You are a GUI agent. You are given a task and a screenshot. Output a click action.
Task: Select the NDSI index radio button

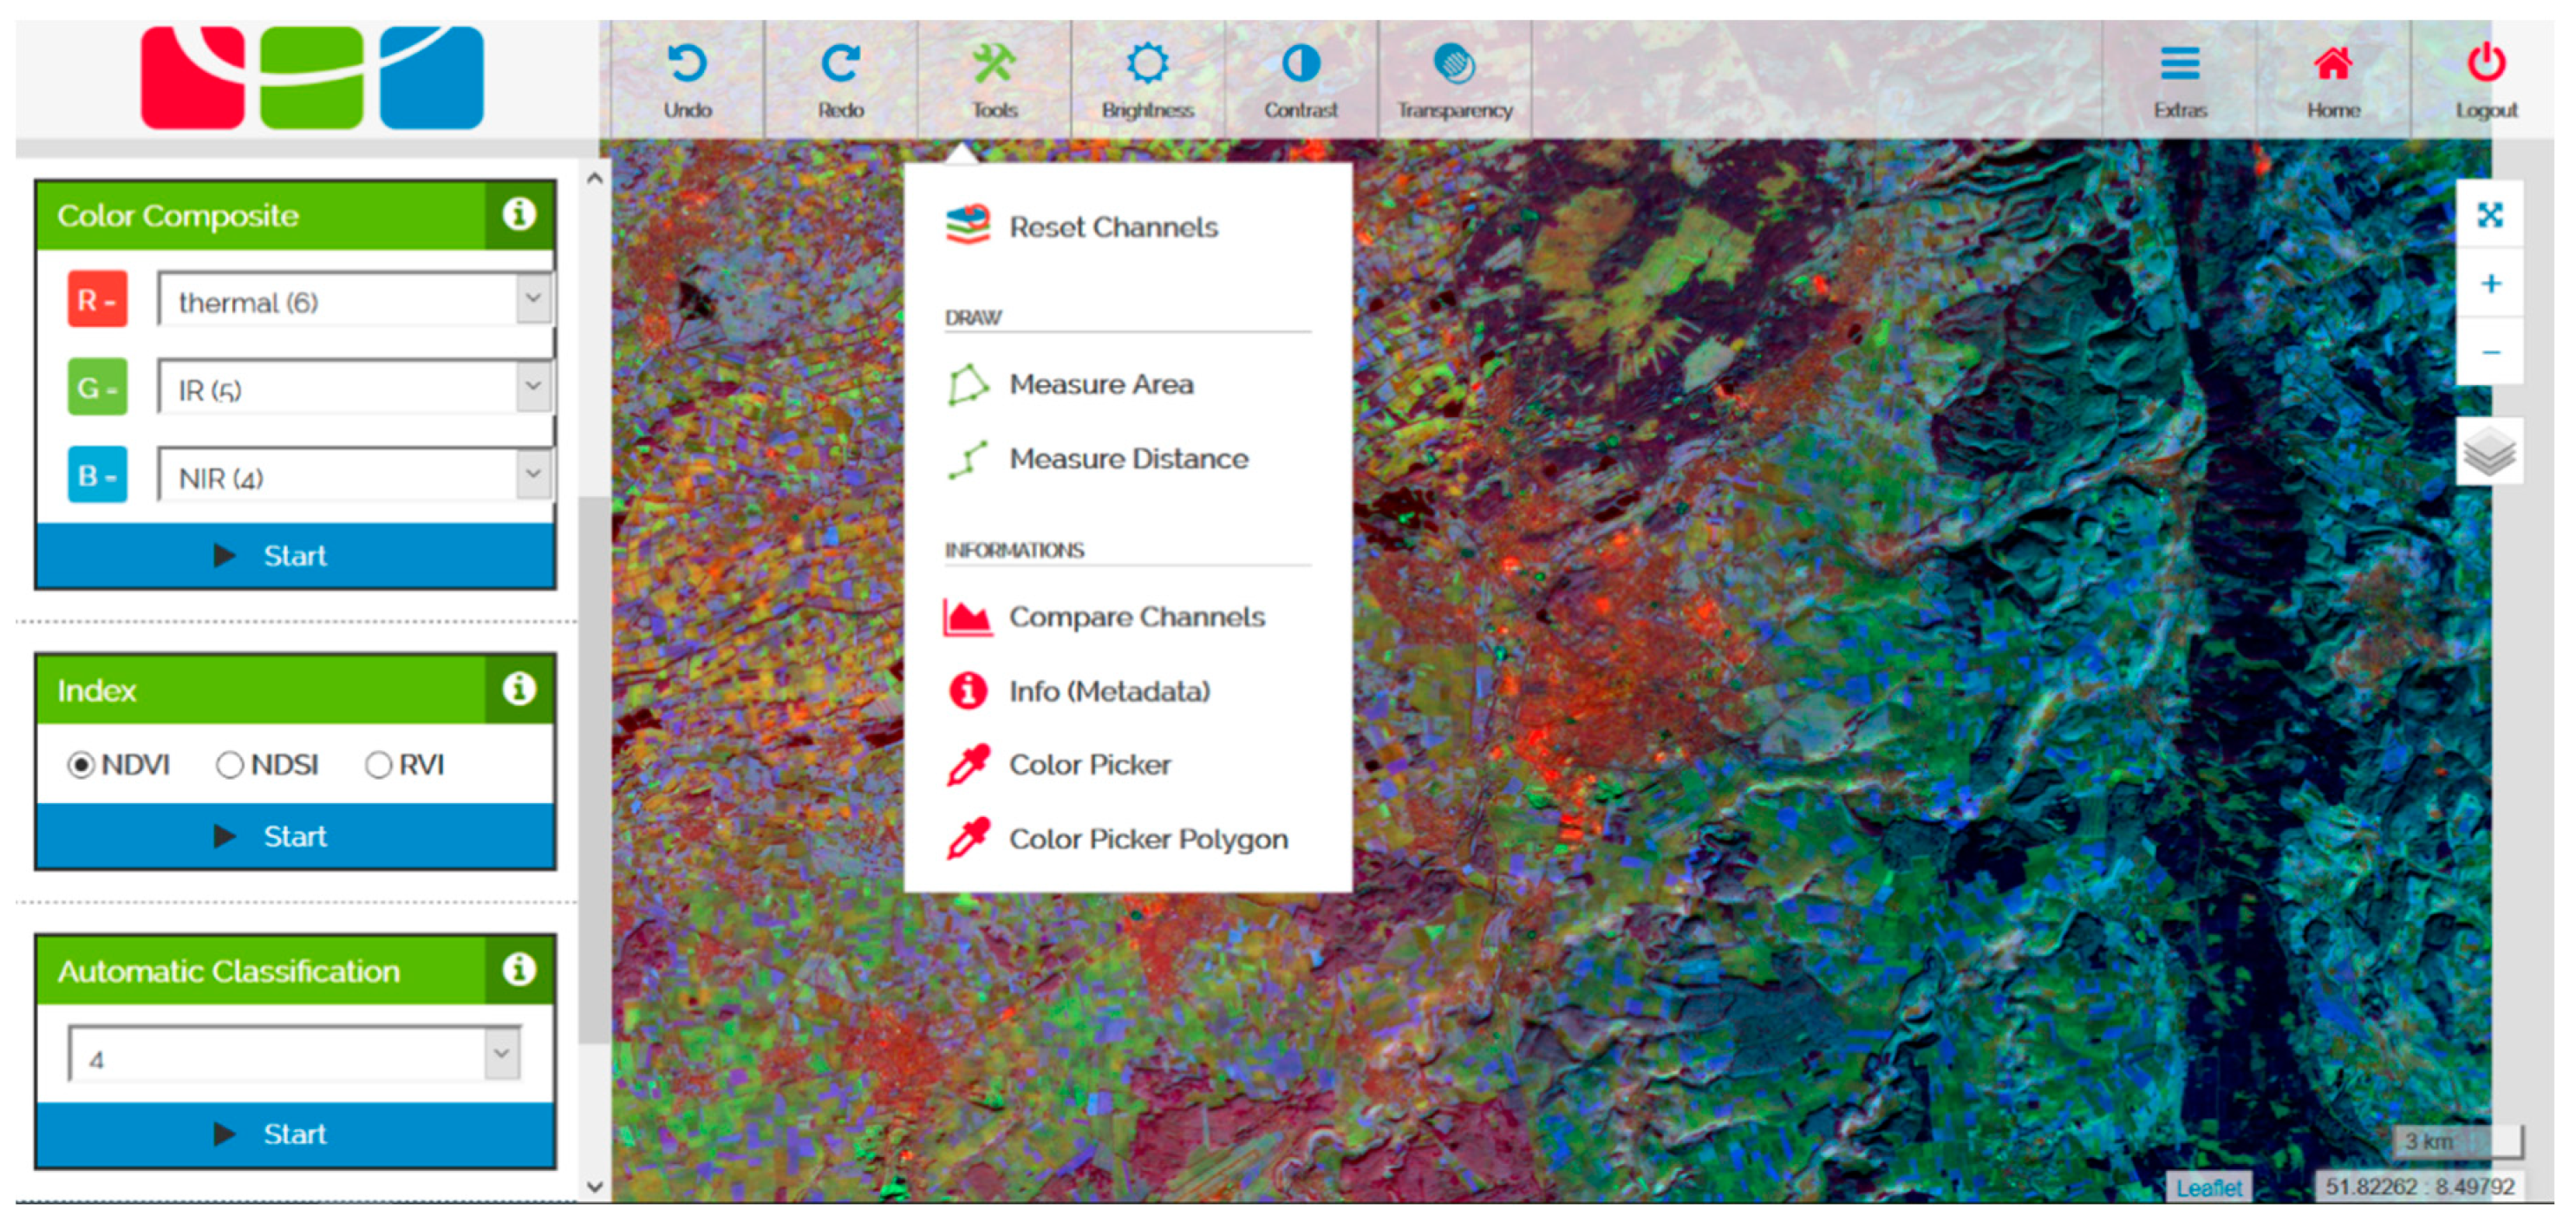click(229, 765)
